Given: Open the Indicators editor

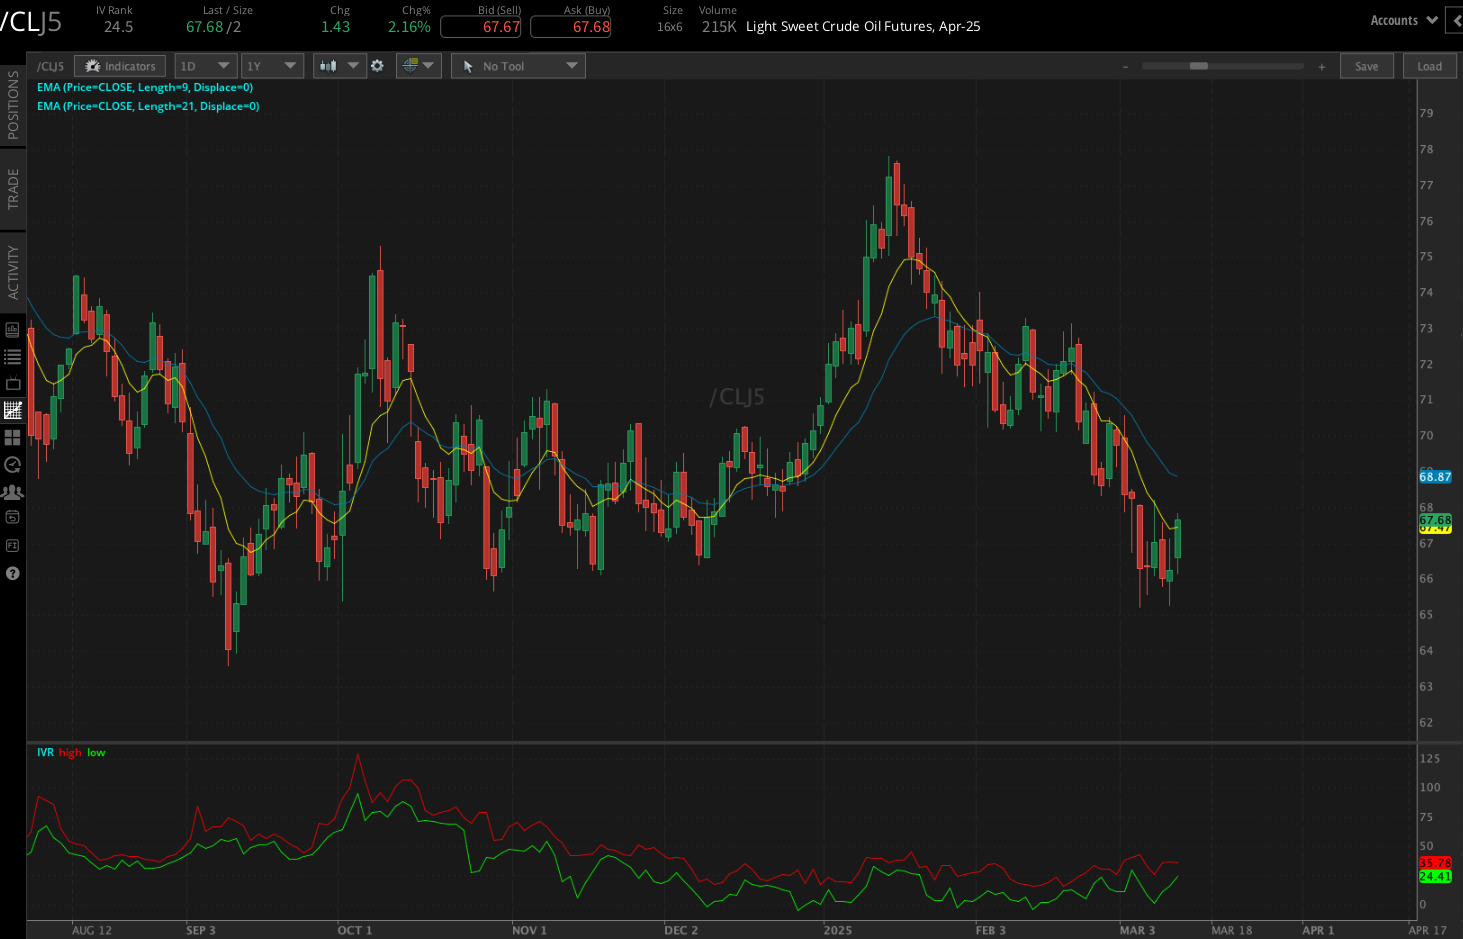Looking at the screenshot, I should [119, 65].
